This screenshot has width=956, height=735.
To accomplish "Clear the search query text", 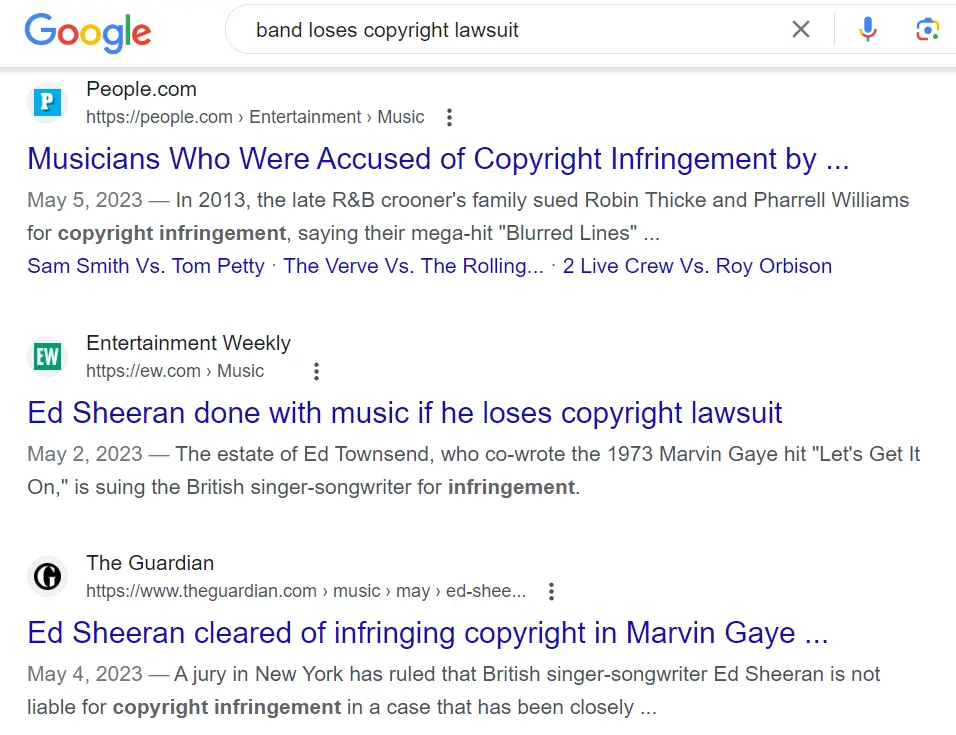I will (801, 30).
